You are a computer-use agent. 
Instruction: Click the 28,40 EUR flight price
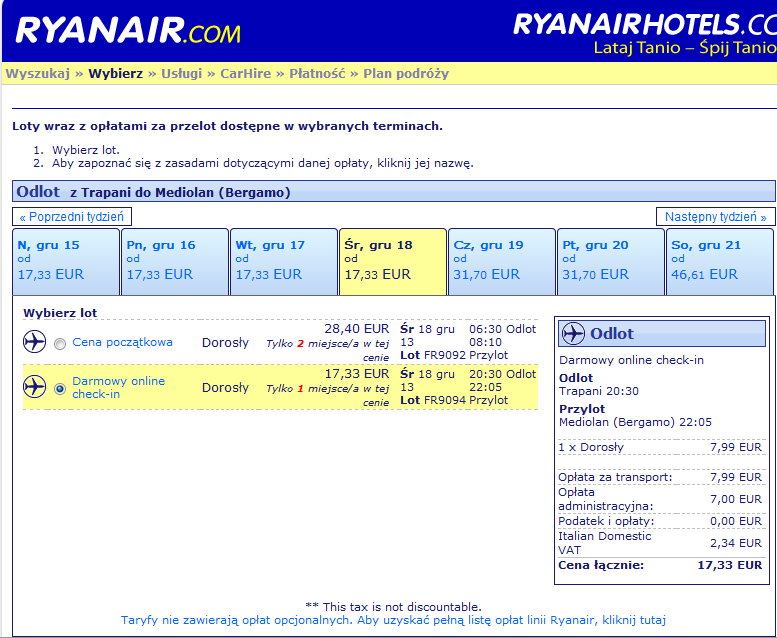click(357, 329)
